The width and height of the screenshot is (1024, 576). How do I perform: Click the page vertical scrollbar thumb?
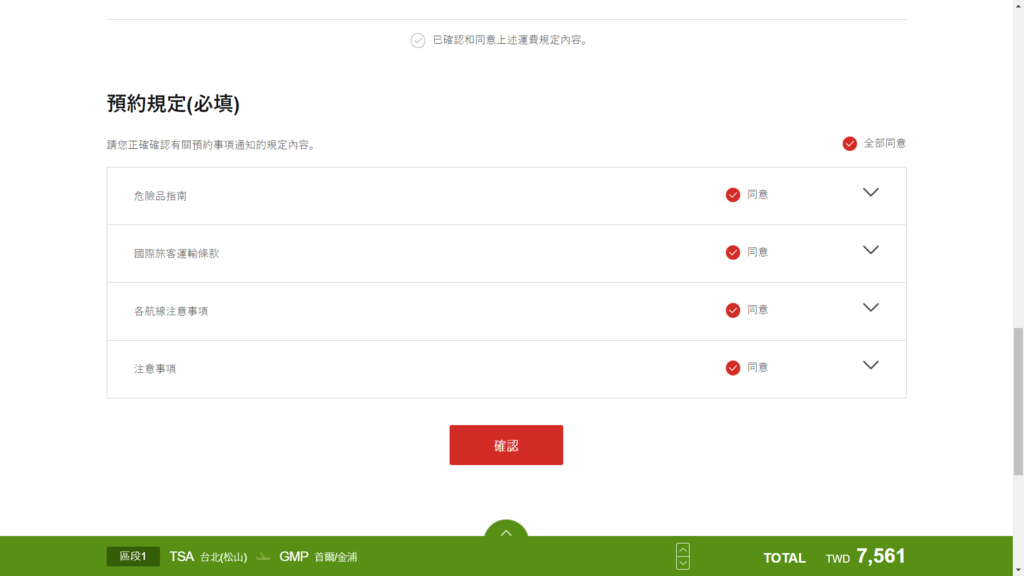pyautogui.click(x=1018, y=401)
